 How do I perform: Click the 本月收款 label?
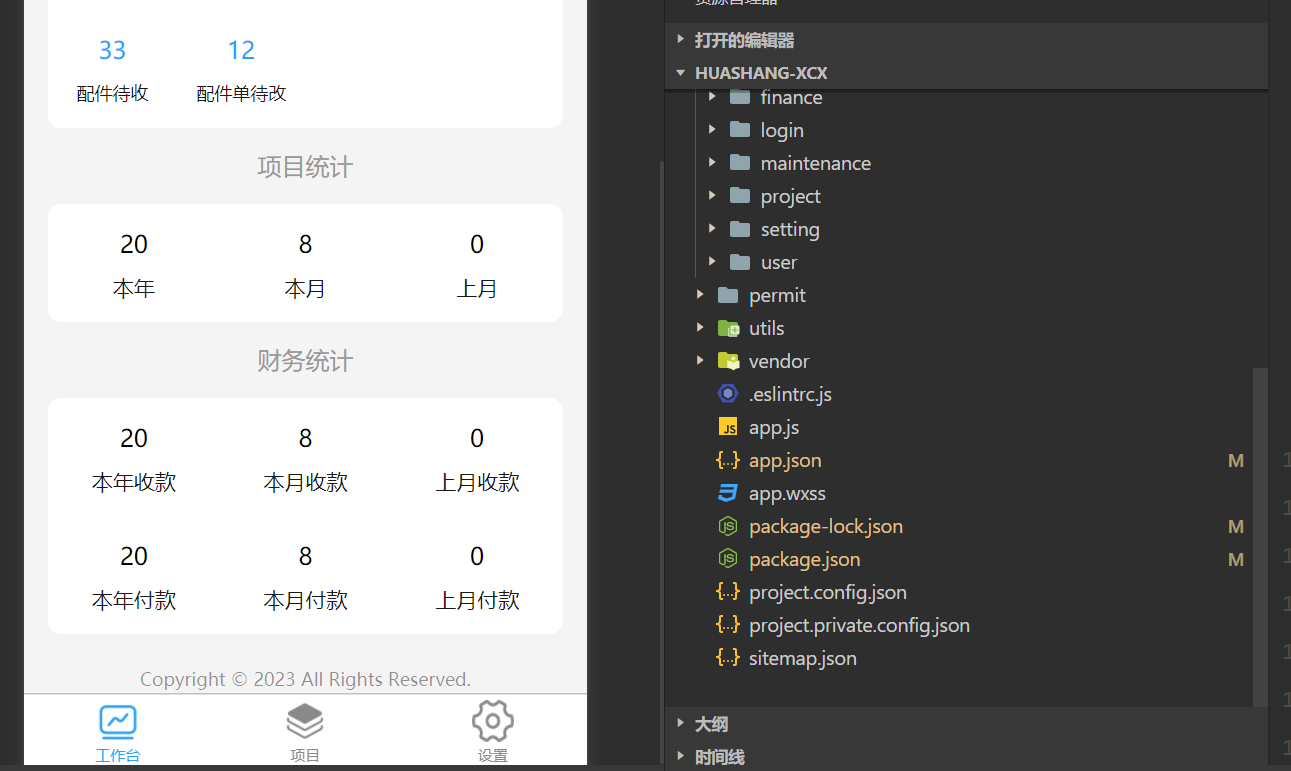306,482
